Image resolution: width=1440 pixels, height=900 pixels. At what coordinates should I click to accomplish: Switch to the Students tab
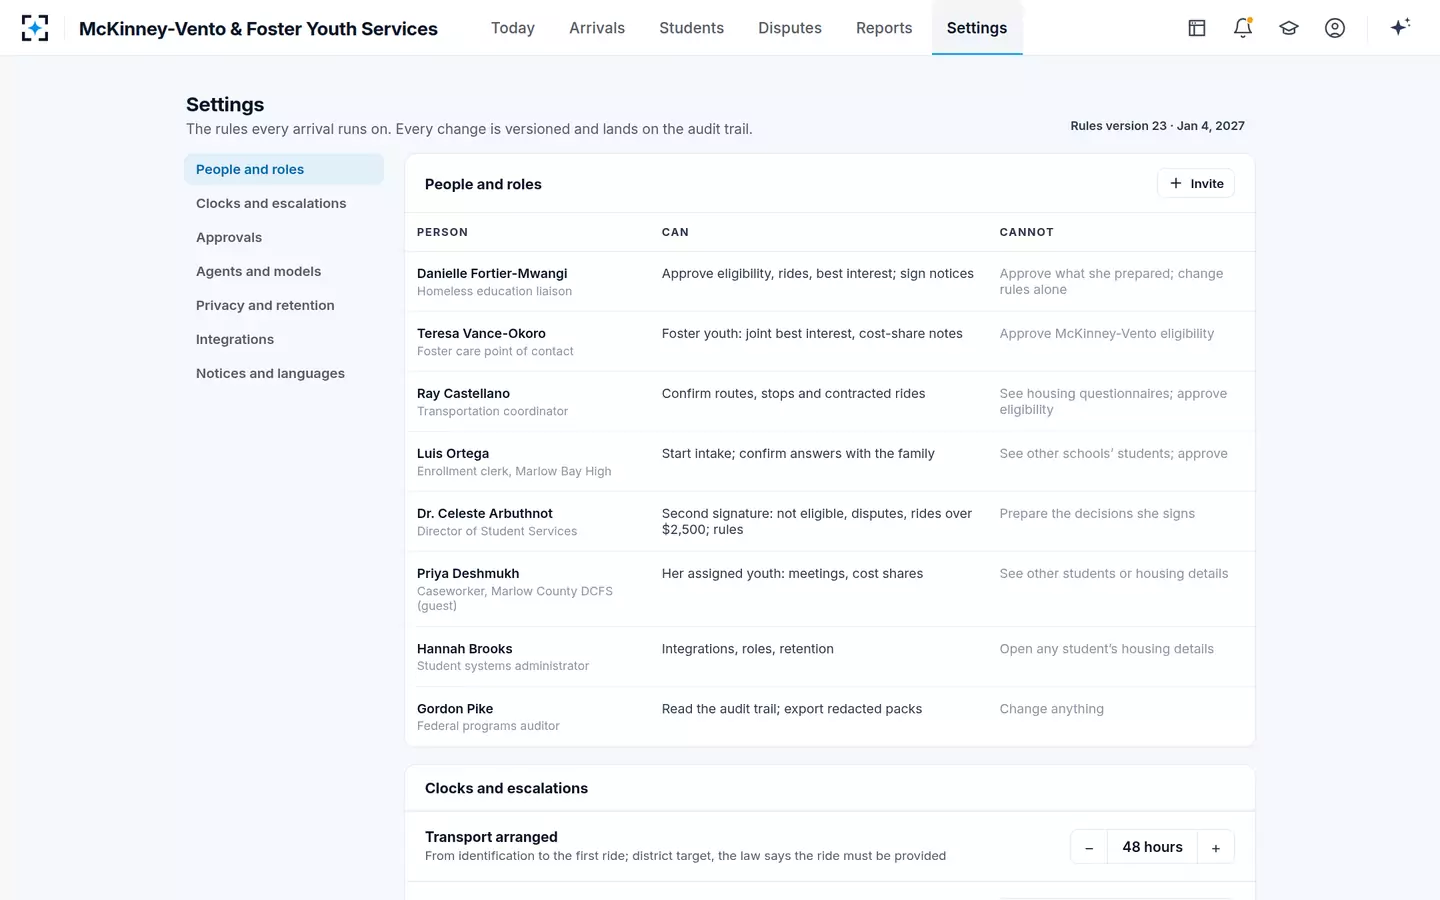[x=691, y=28]
